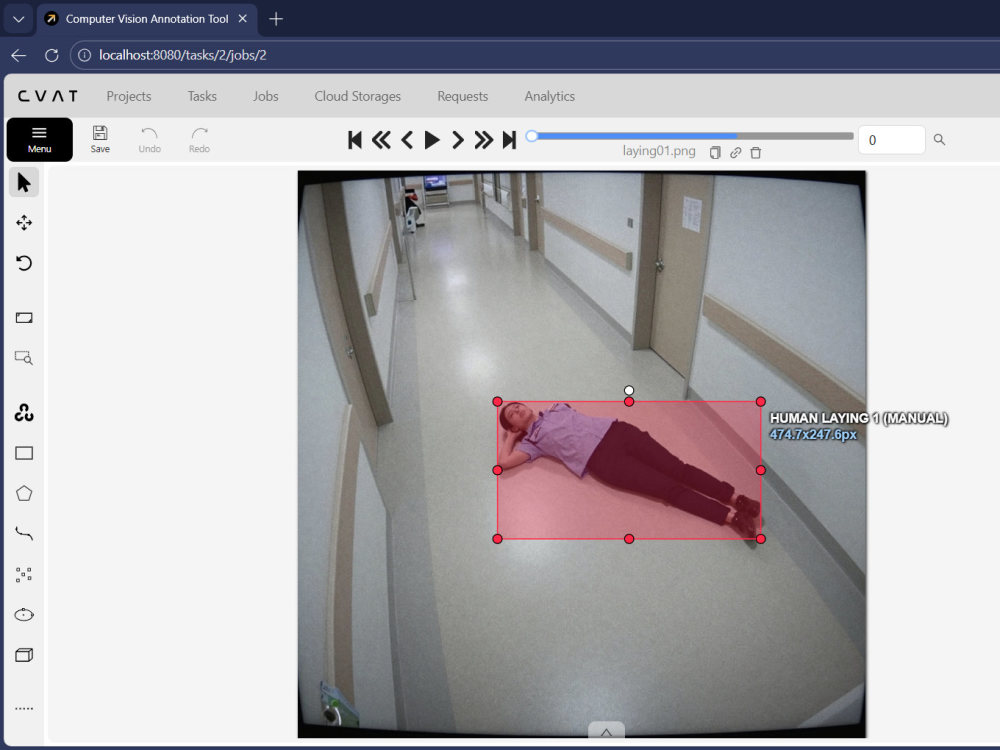Open the CVAT Menu button
Viewport: 1000px width, 750px height.
coord(40,139)
